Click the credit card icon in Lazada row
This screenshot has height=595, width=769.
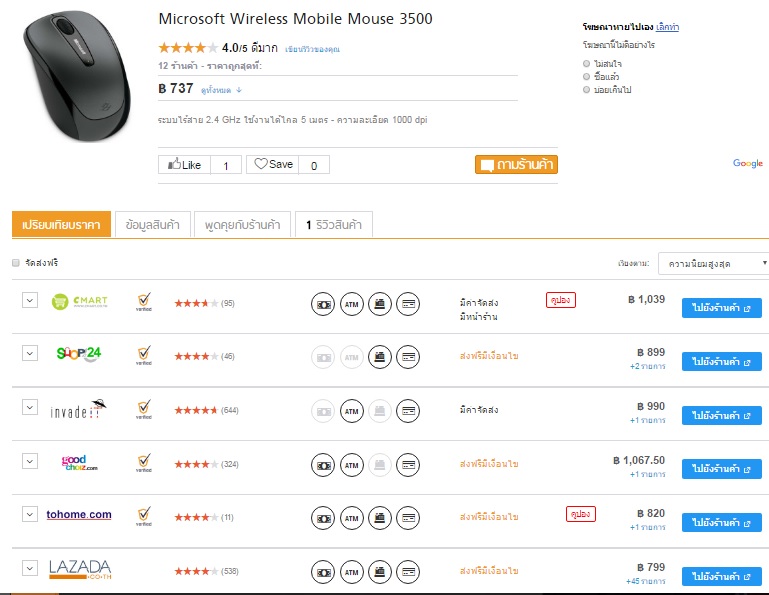(408, 572)
